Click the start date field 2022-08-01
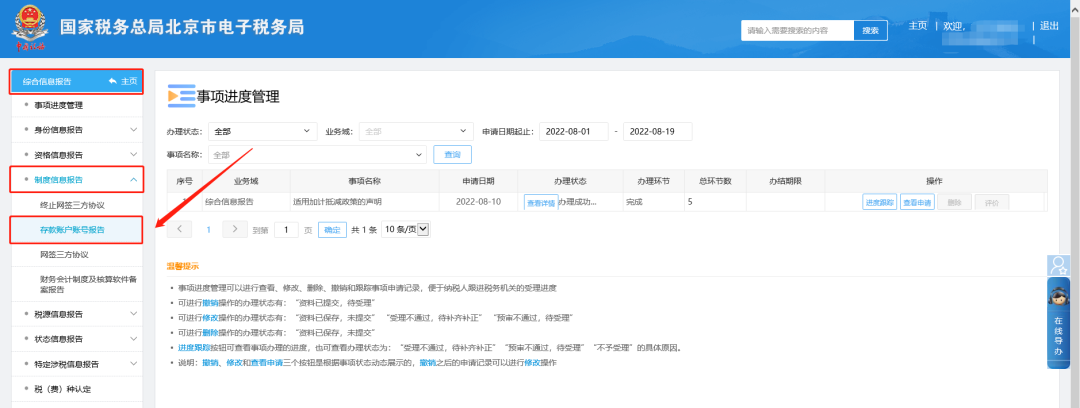The width and height of the screenshot is (1080, 408). (x=573, y=131)
